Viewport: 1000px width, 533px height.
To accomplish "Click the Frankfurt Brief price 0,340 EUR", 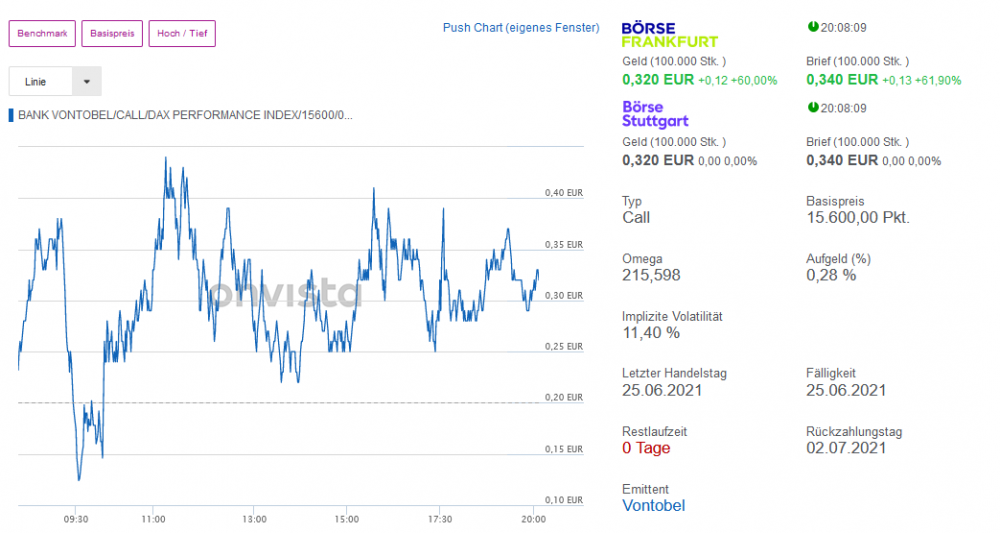I will 842,79.
